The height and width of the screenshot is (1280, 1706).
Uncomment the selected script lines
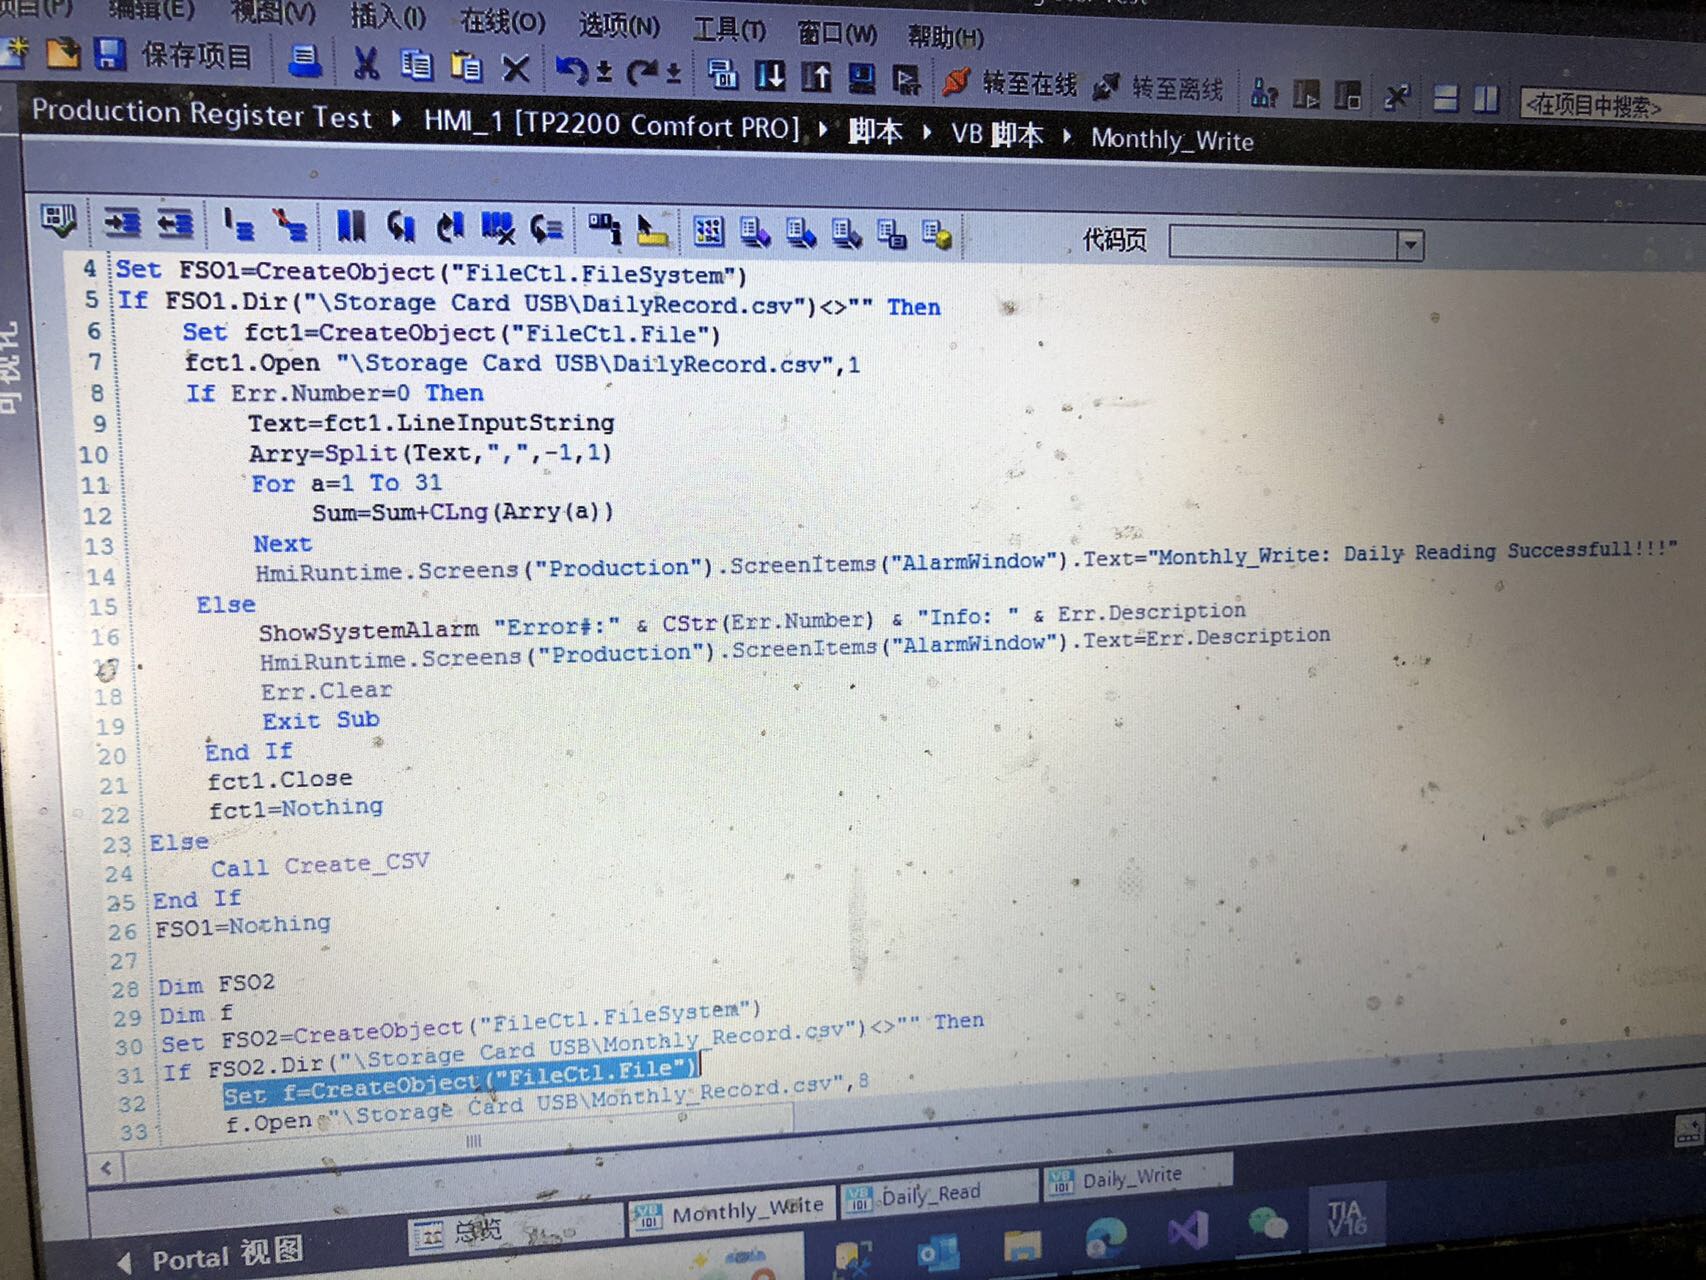click(x=290, y=226)
